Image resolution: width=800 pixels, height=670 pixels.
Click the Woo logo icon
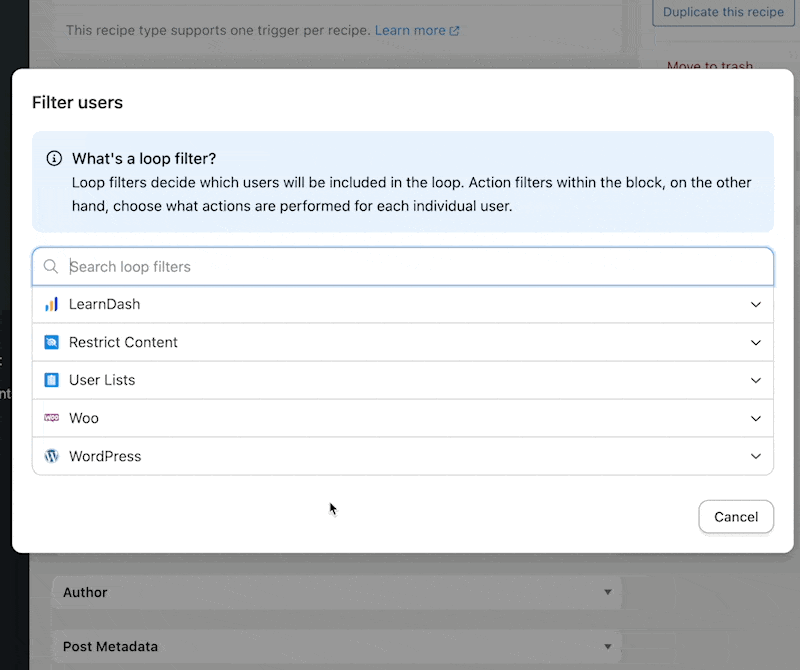click(51, 418)
